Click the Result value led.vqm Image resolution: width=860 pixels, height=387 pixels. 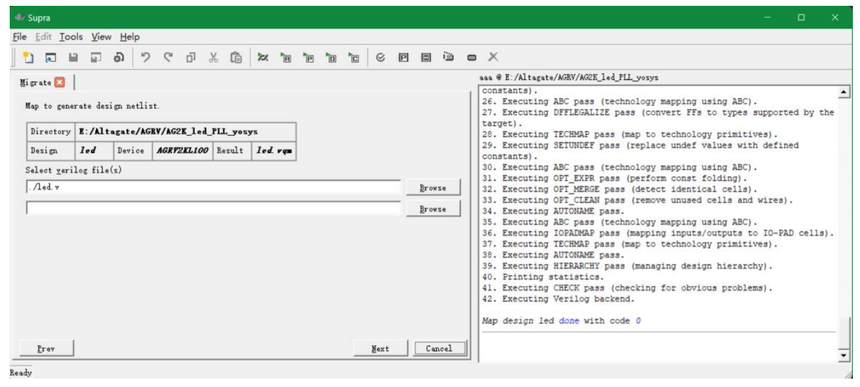click(x=274, y=150)
